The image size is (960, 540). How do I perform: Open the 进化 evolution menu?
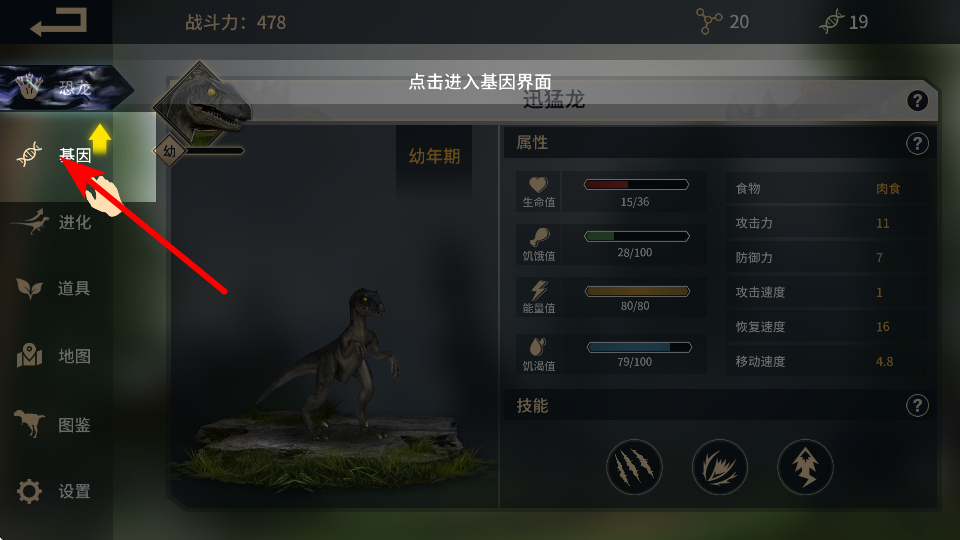[x=56, y=222]
